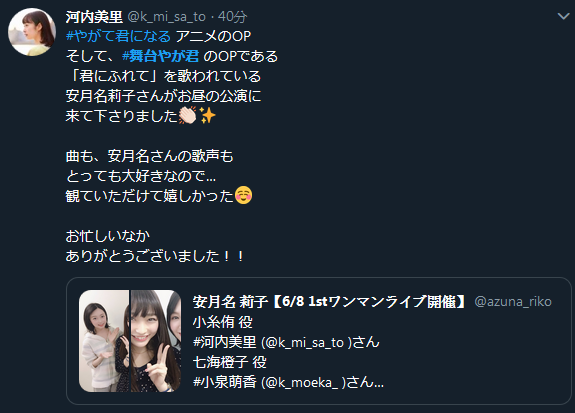The image size is (575, 413).
Task: Open the quoted tweet's left photo thumbnail
Action: coord(104,341)
